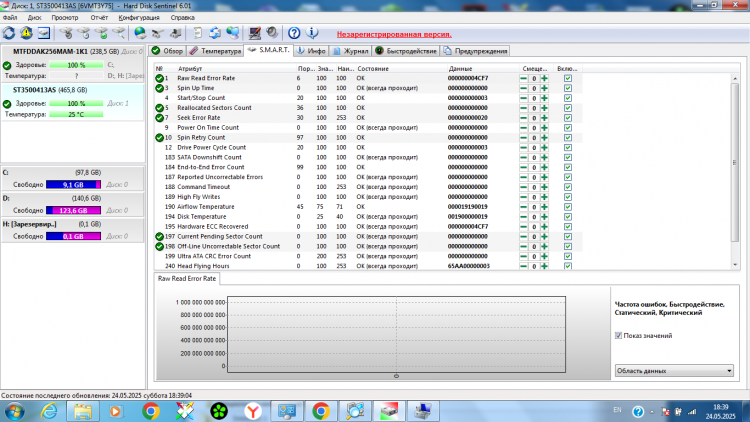Open the Отчёт menu
Viewport: 750px width, 422px height.
pyautogui.click(x=99, y=17)
